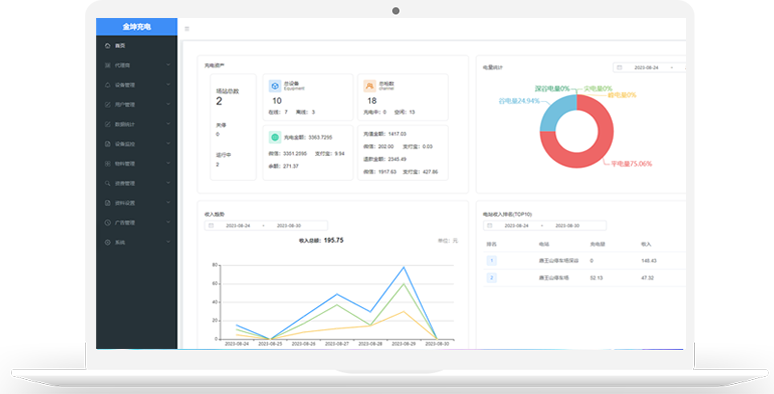Click the edit icon beside 数据统计
The image size is (774, 394).
coord(108,124)
